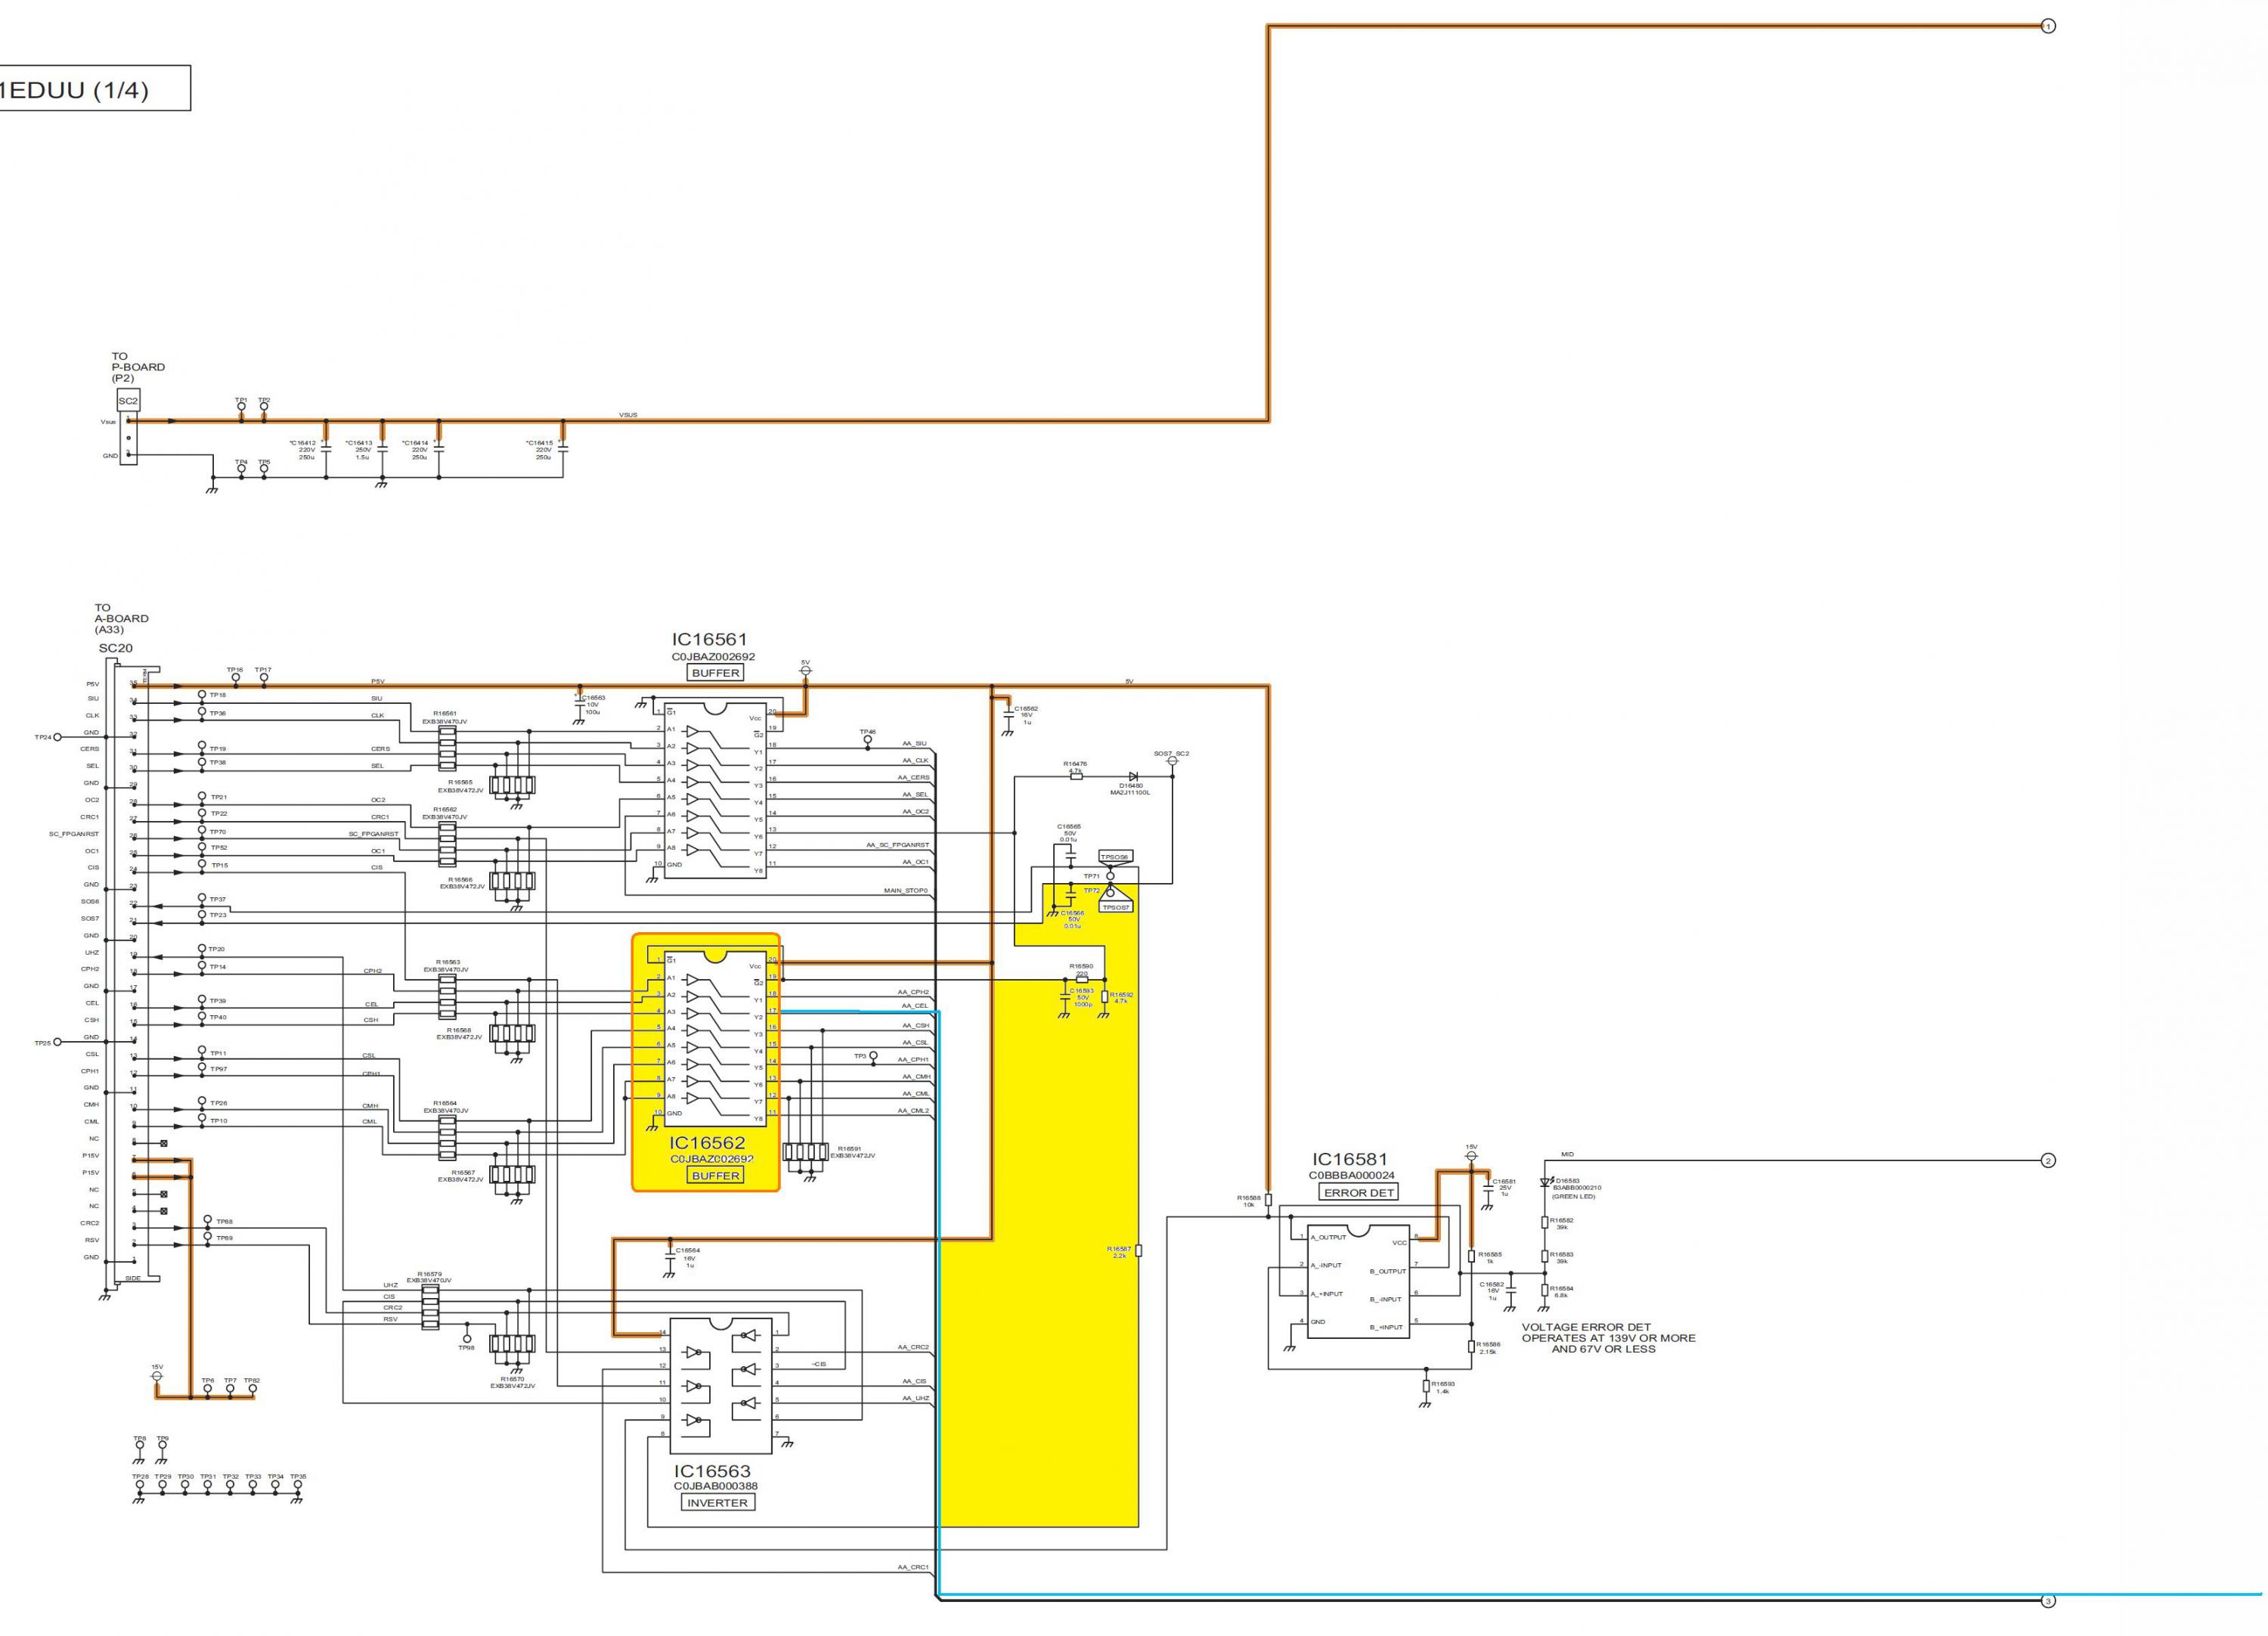The width and height of the screenshot is (2268, 1636).
Task: Click the INVERTER label box under IC16563
Action: point(717,1503)
